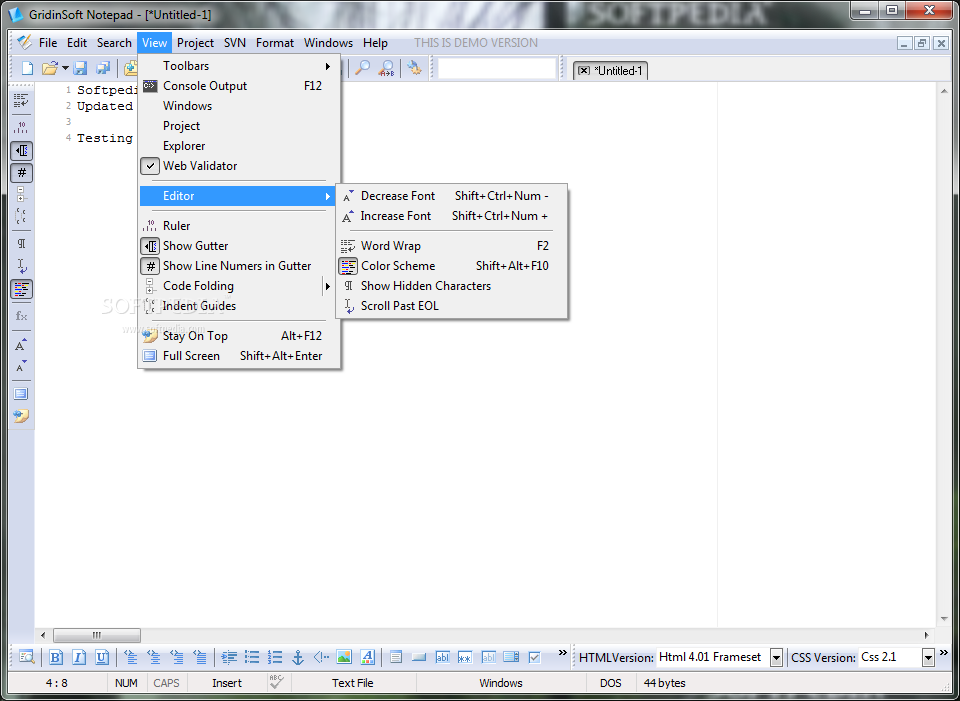Screen dimensions: 960x701
Task: Open the Edit menu
Action: pos(77,43)
